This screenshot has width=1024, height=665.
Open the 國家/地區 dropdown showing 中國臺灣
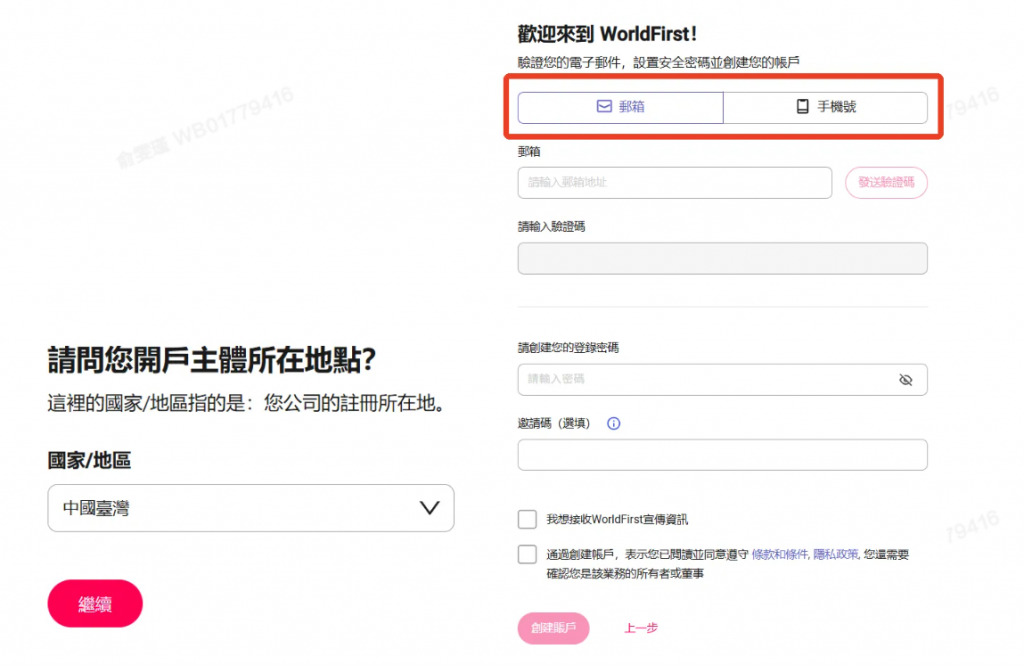tap(251, 508)
